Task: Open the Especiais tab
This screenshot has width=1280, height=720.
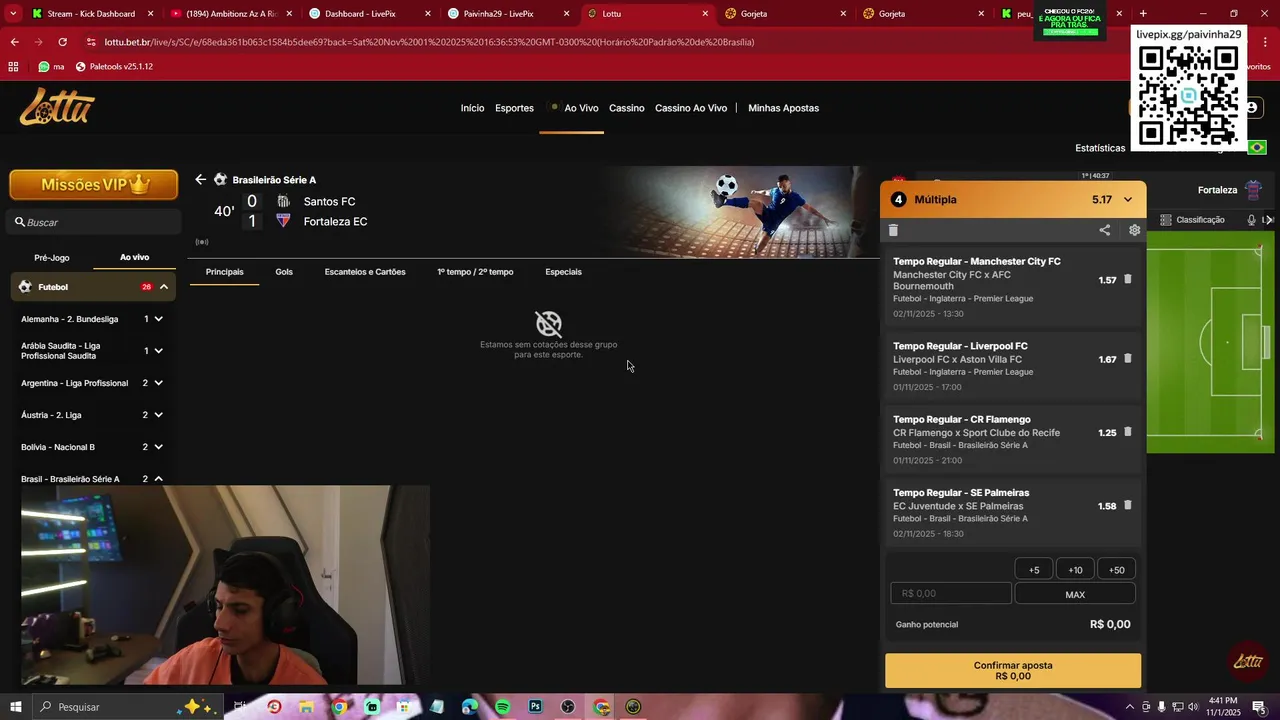Action: pyautogui.click(x=563, y=272)
